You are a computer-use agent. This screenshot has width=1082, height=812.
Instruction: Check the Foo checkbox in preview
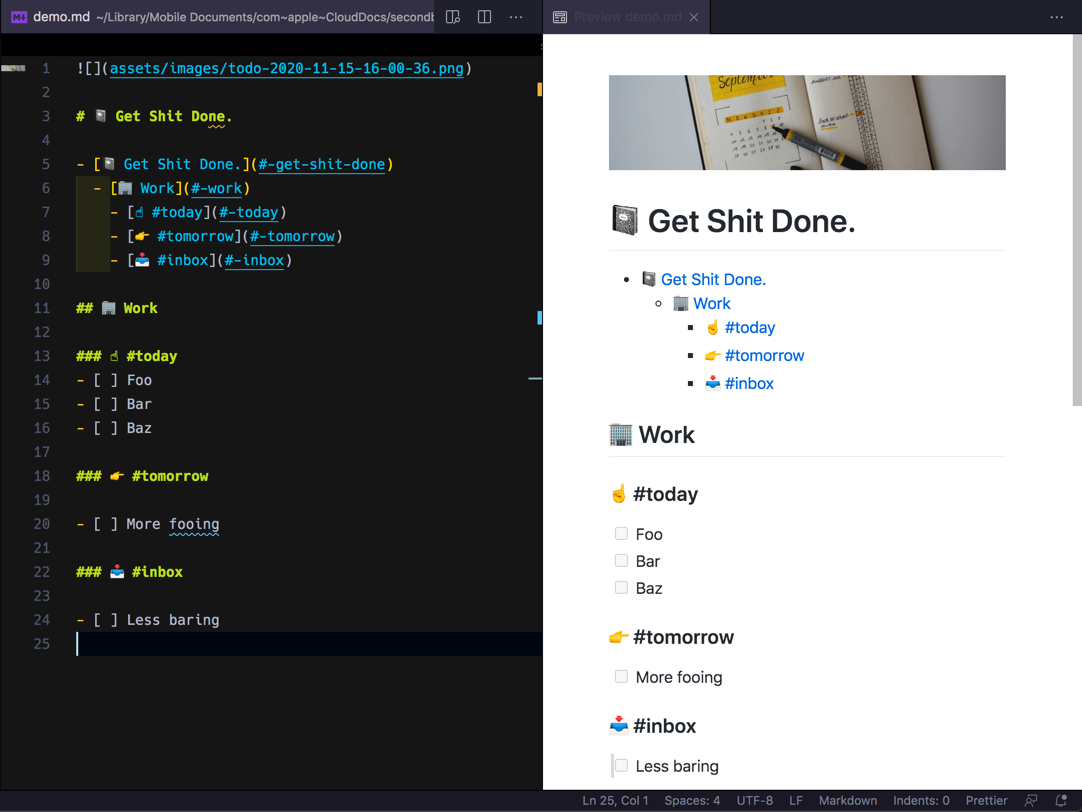click(621, 534)
